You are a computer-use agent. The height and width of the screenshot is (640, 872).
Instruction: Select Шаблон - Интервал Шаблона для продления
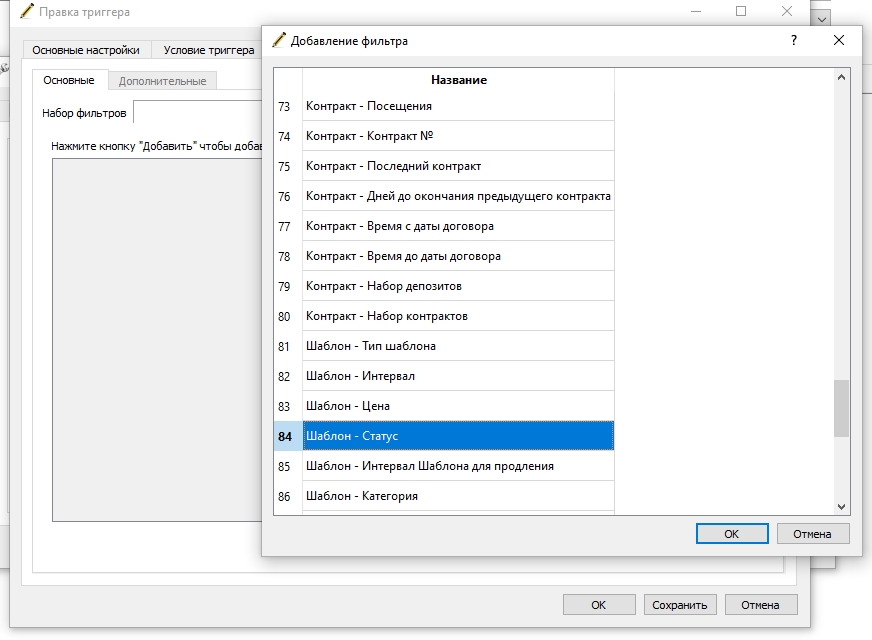pyautogui.click(x=459, y=466)
